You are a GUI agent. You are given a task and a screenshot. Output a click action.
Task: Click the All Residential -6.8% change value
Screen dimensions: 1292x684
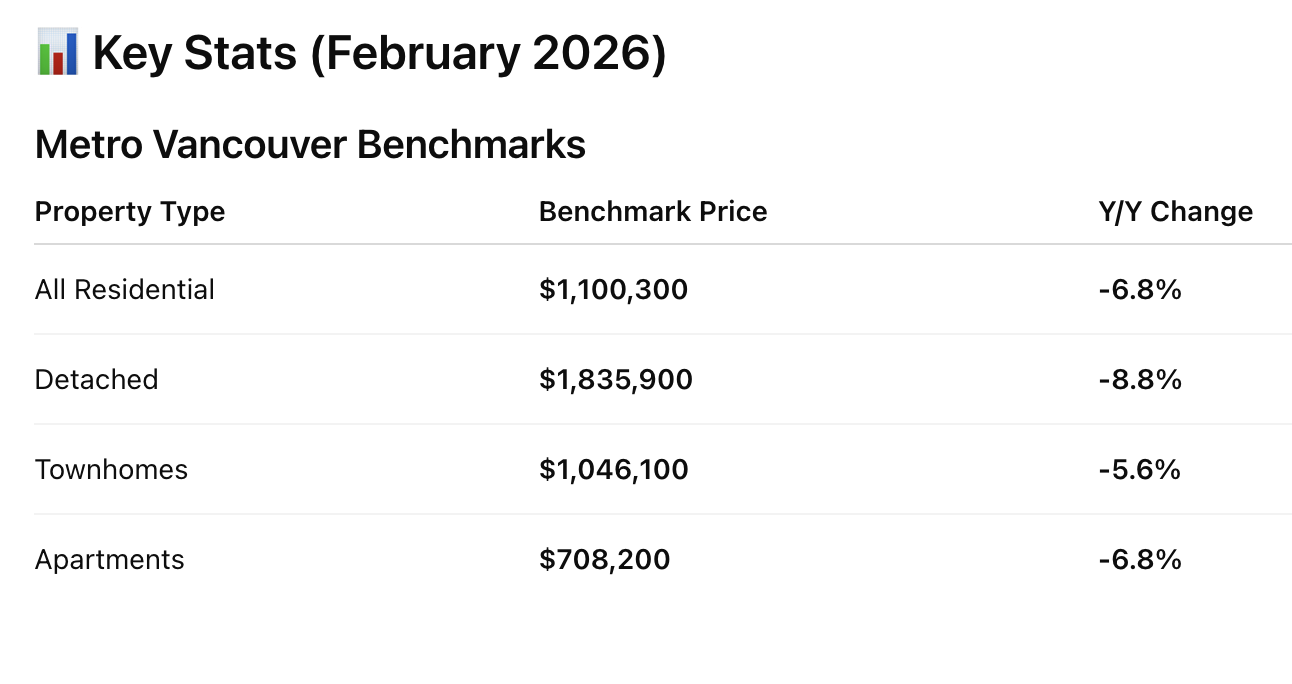[1140, 290]
